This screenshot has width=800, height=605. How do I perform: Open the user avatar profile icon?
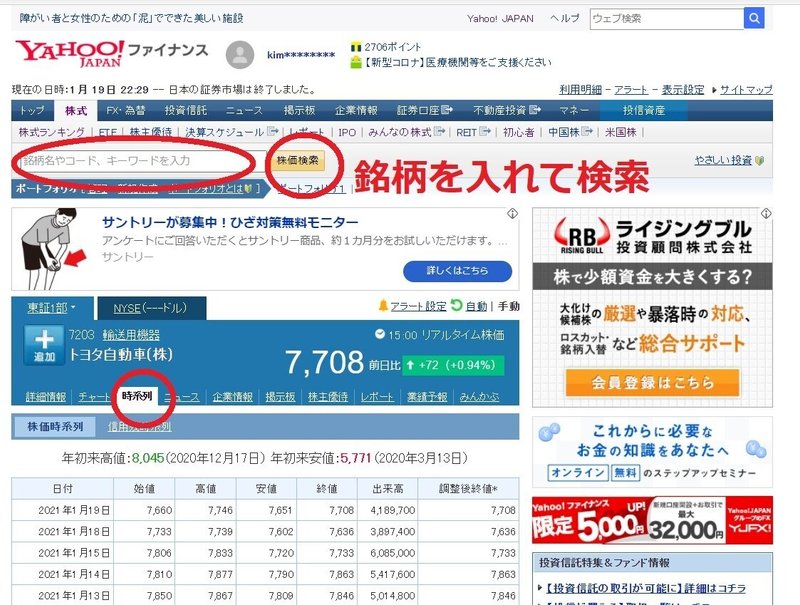(240, 55)
